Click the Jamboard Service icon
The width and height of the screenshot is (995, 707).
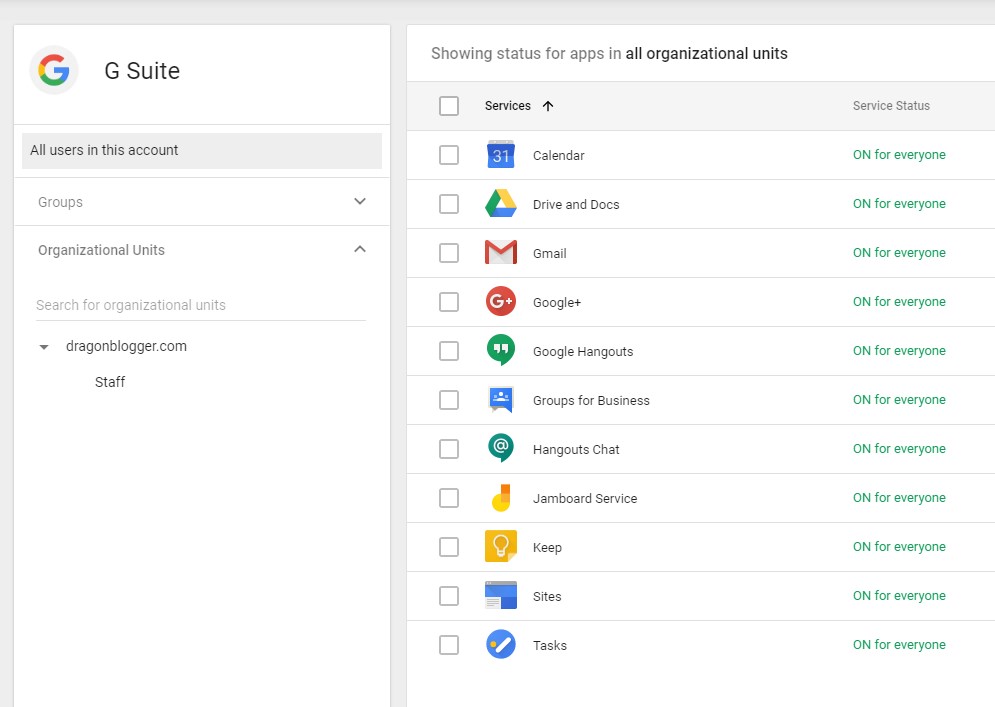point(501,498)
